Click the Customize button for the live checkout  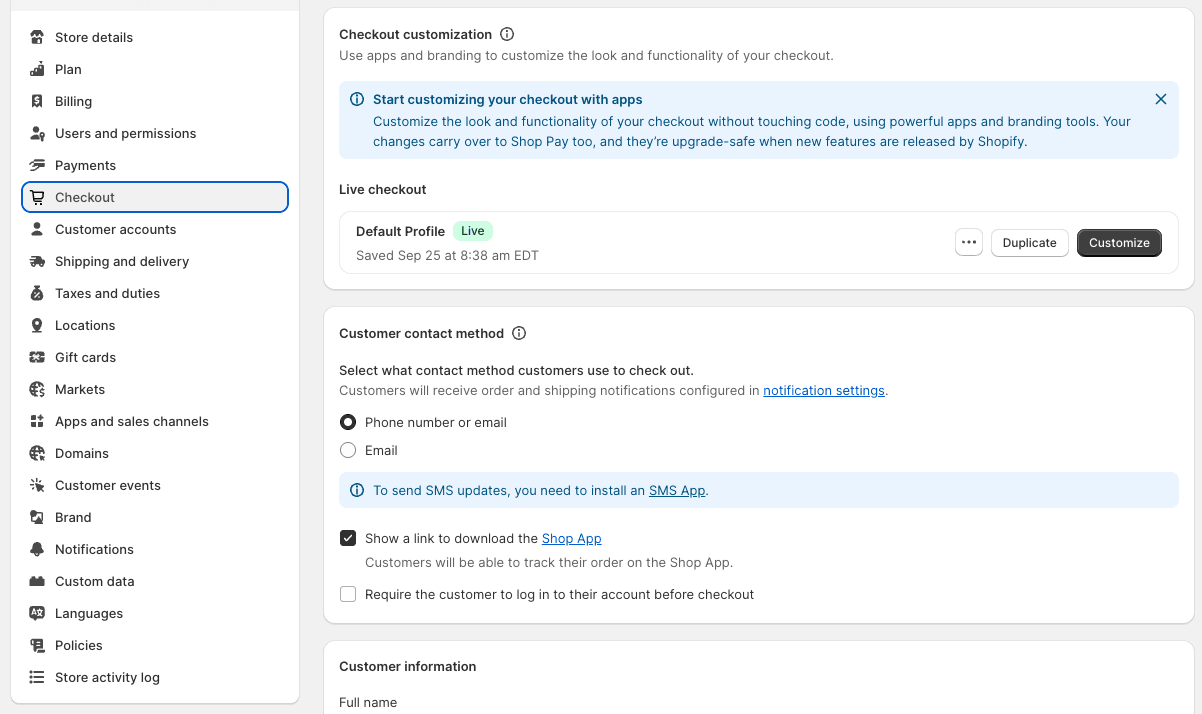click(x=1118, y=242)
